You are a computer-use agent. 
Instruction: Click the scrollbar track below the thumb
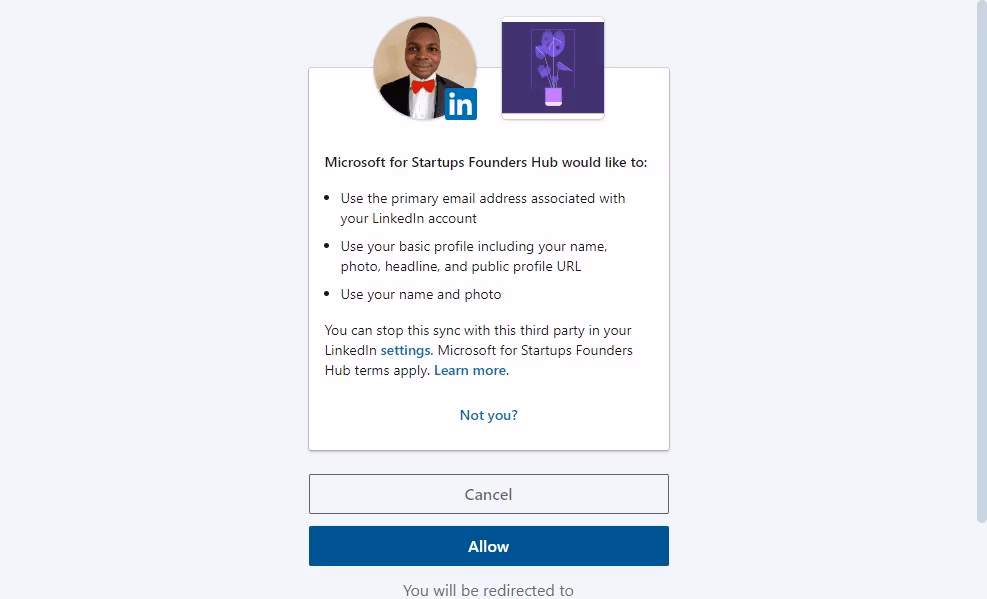[x=981, y=560]
